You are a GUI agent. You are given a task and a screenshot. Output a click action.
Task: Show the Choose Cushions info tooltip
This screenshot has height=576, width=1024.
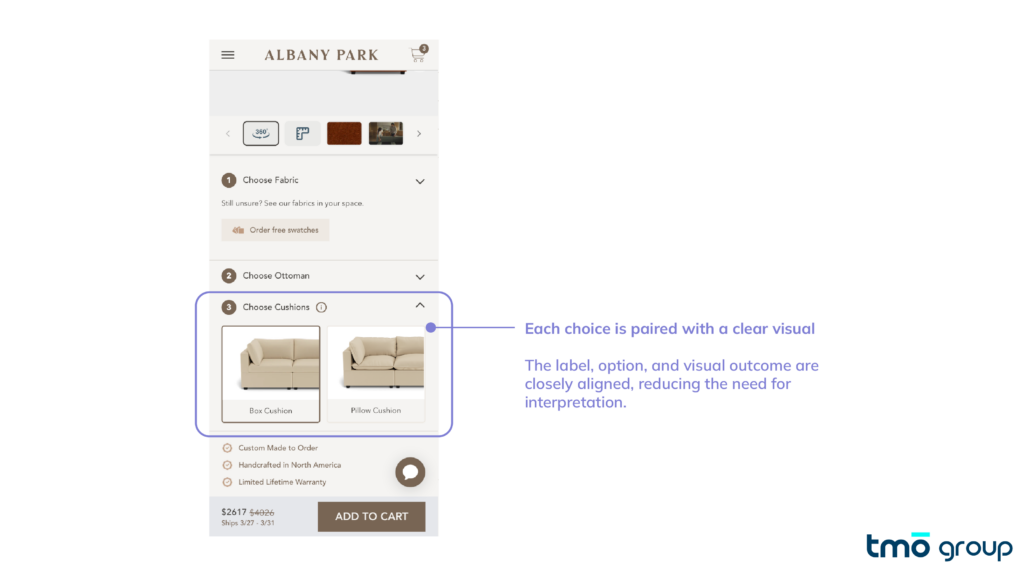(x=321, y=307)
